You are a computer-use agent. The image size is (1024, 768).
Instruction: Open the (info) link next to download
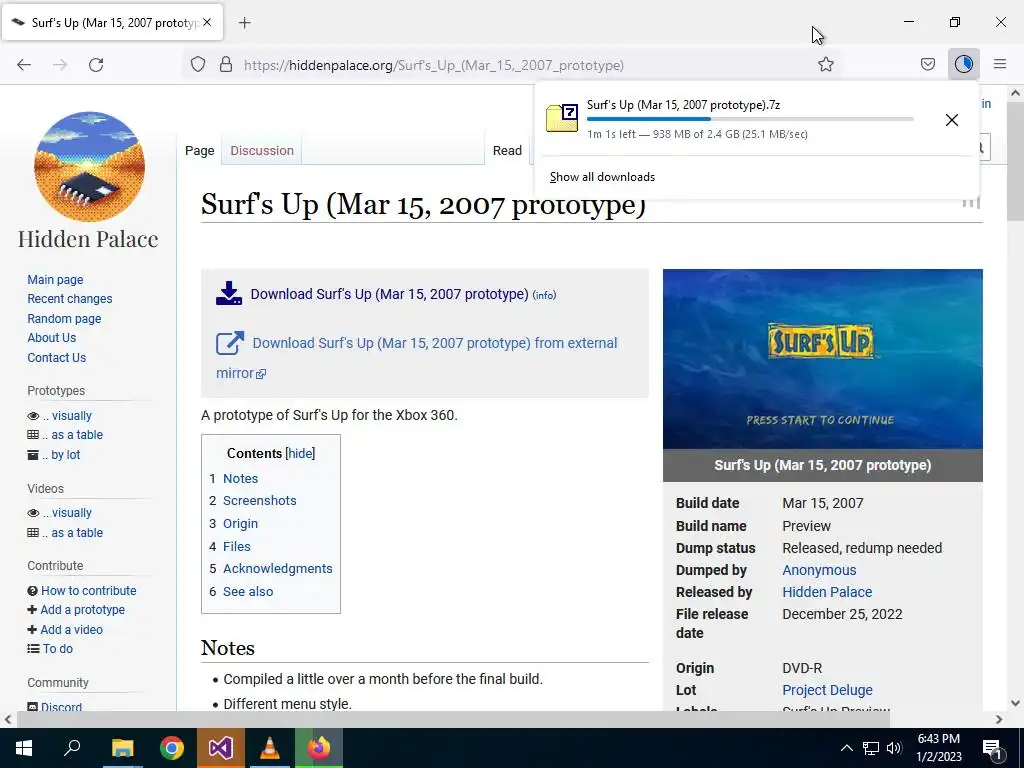coord(544,295)
